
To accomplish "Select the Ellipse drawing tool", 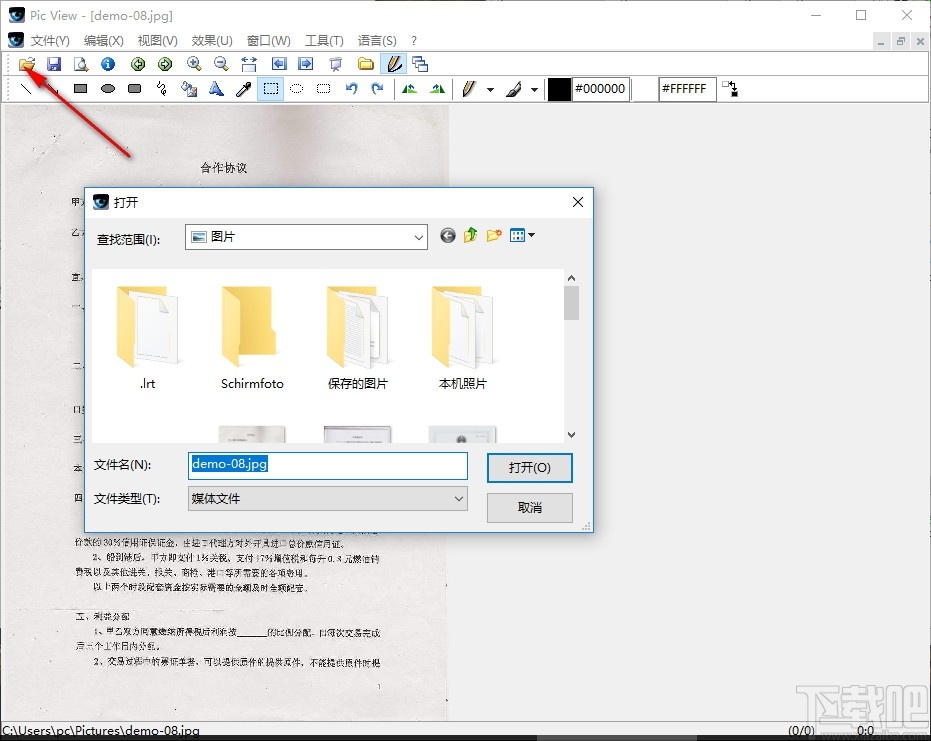I will coord(108,88).
